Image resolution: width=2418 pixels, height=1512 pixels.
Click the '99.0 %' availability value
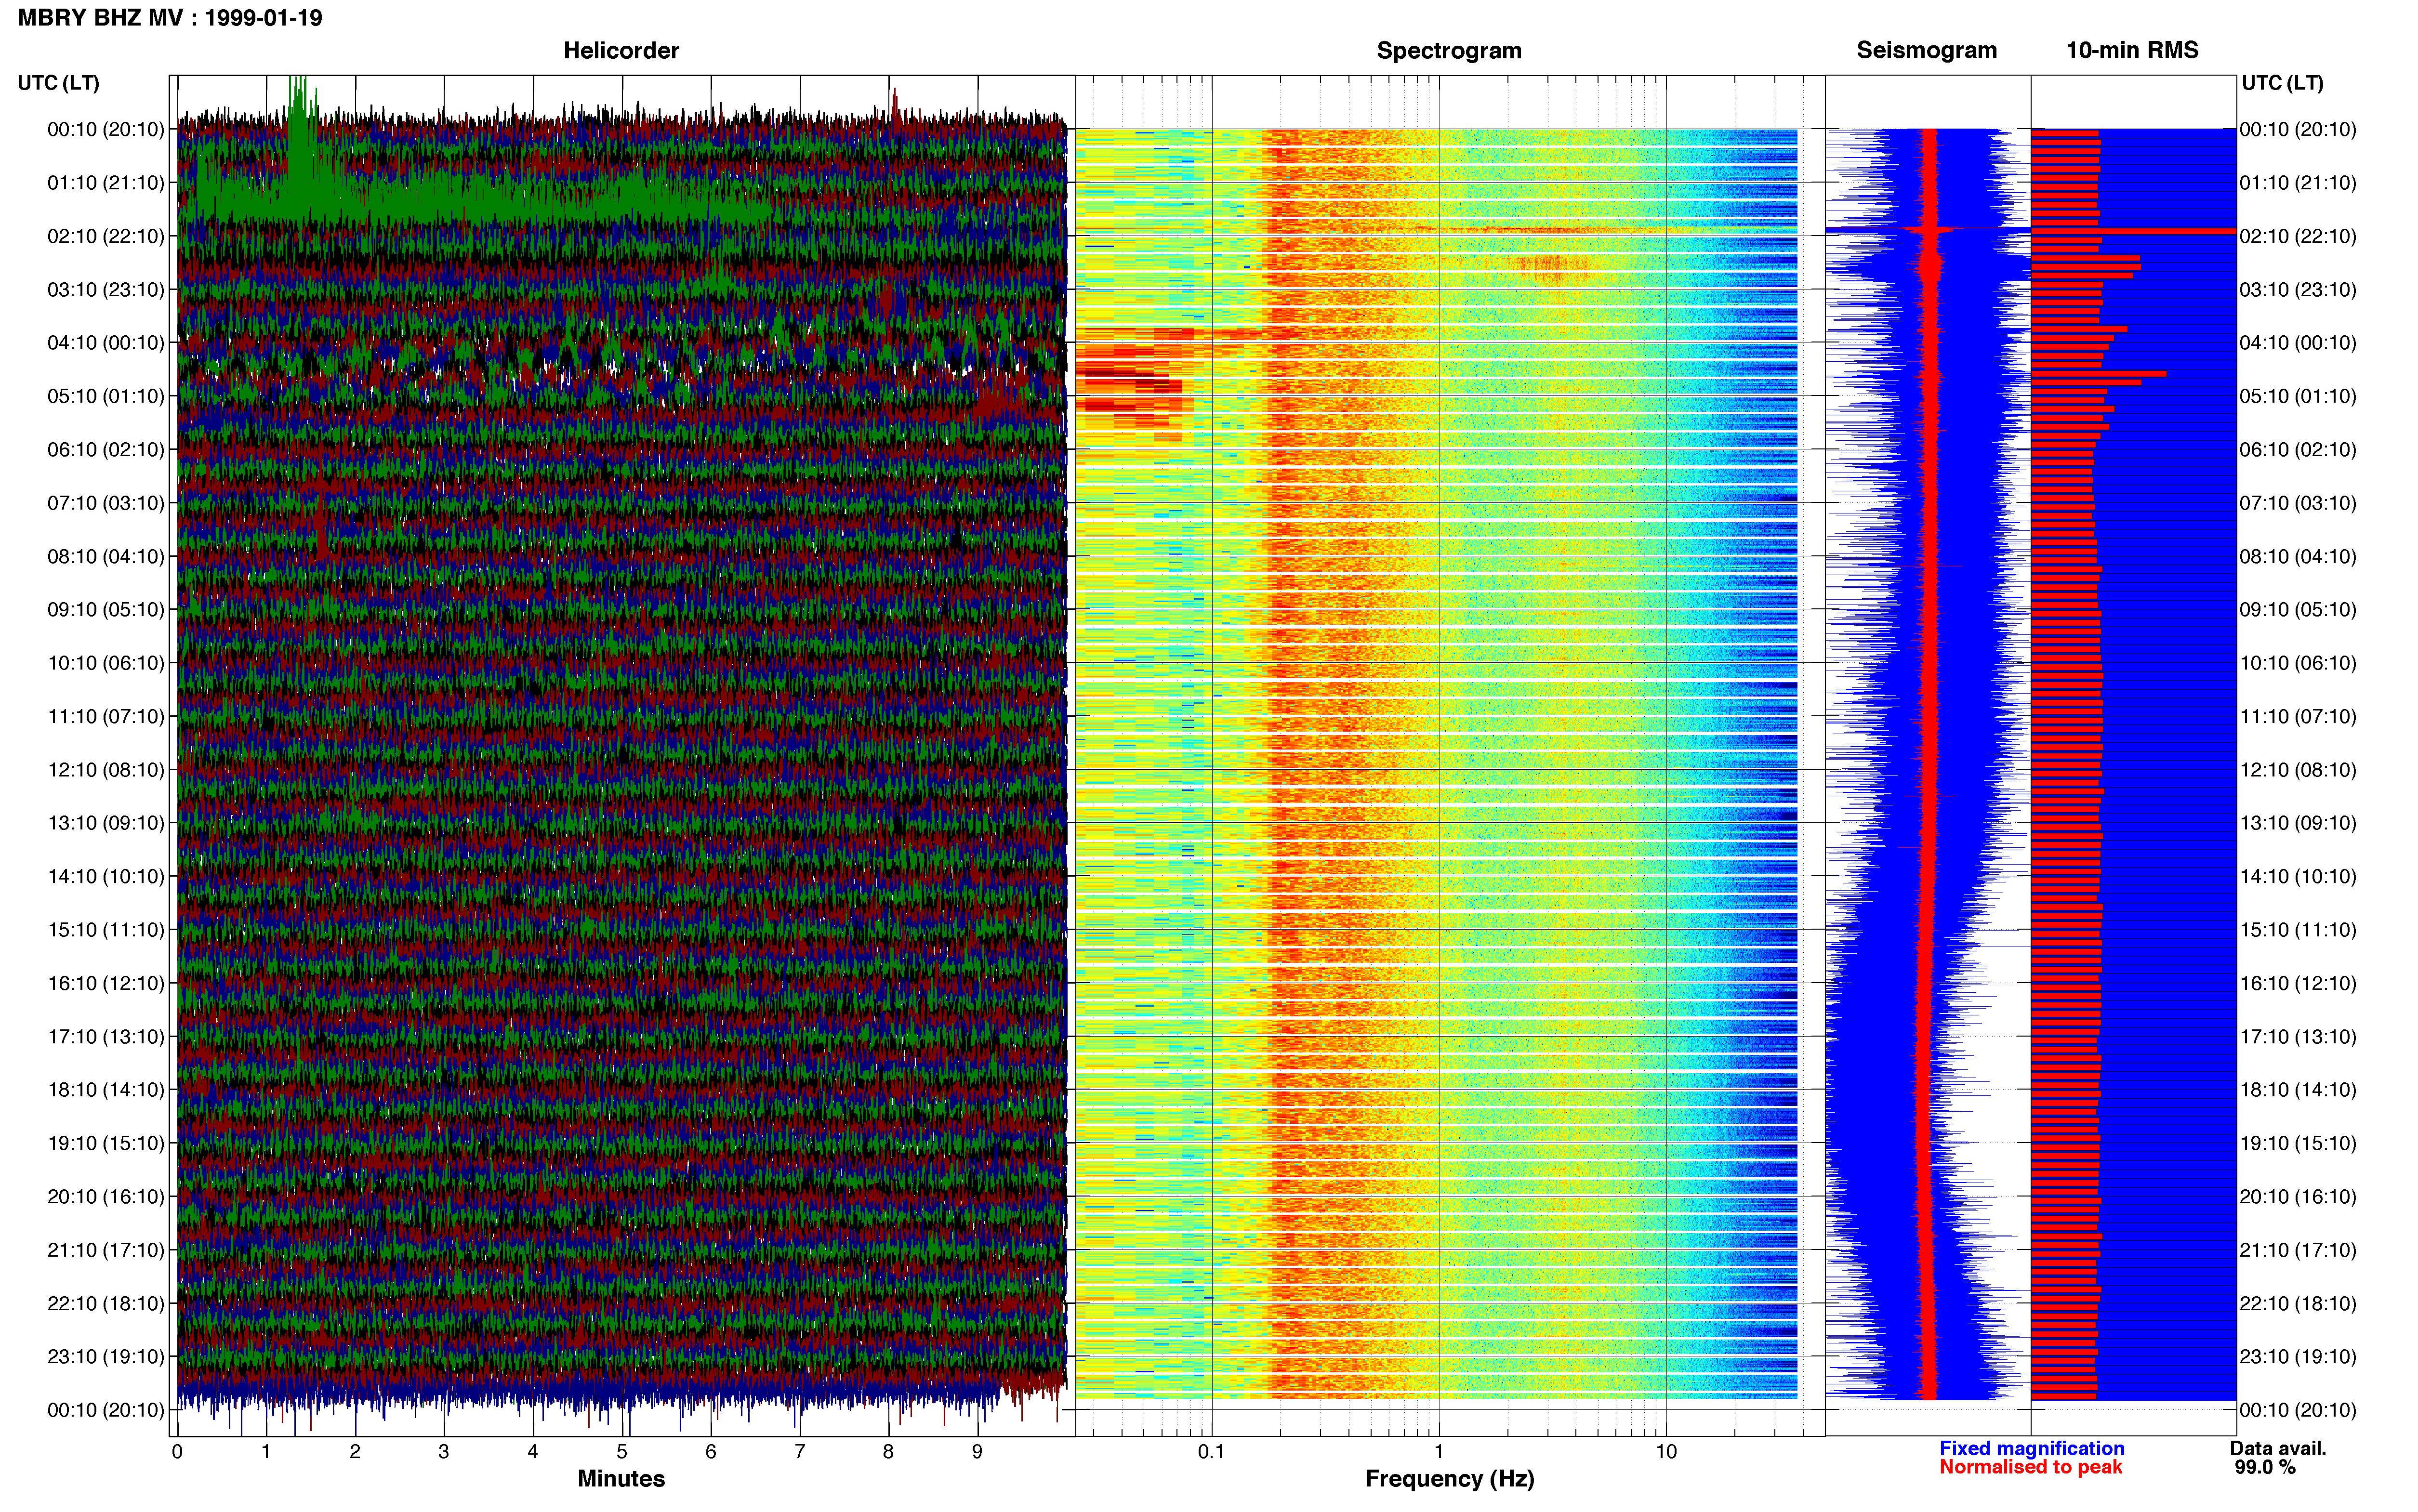tap(2265, 1467)
